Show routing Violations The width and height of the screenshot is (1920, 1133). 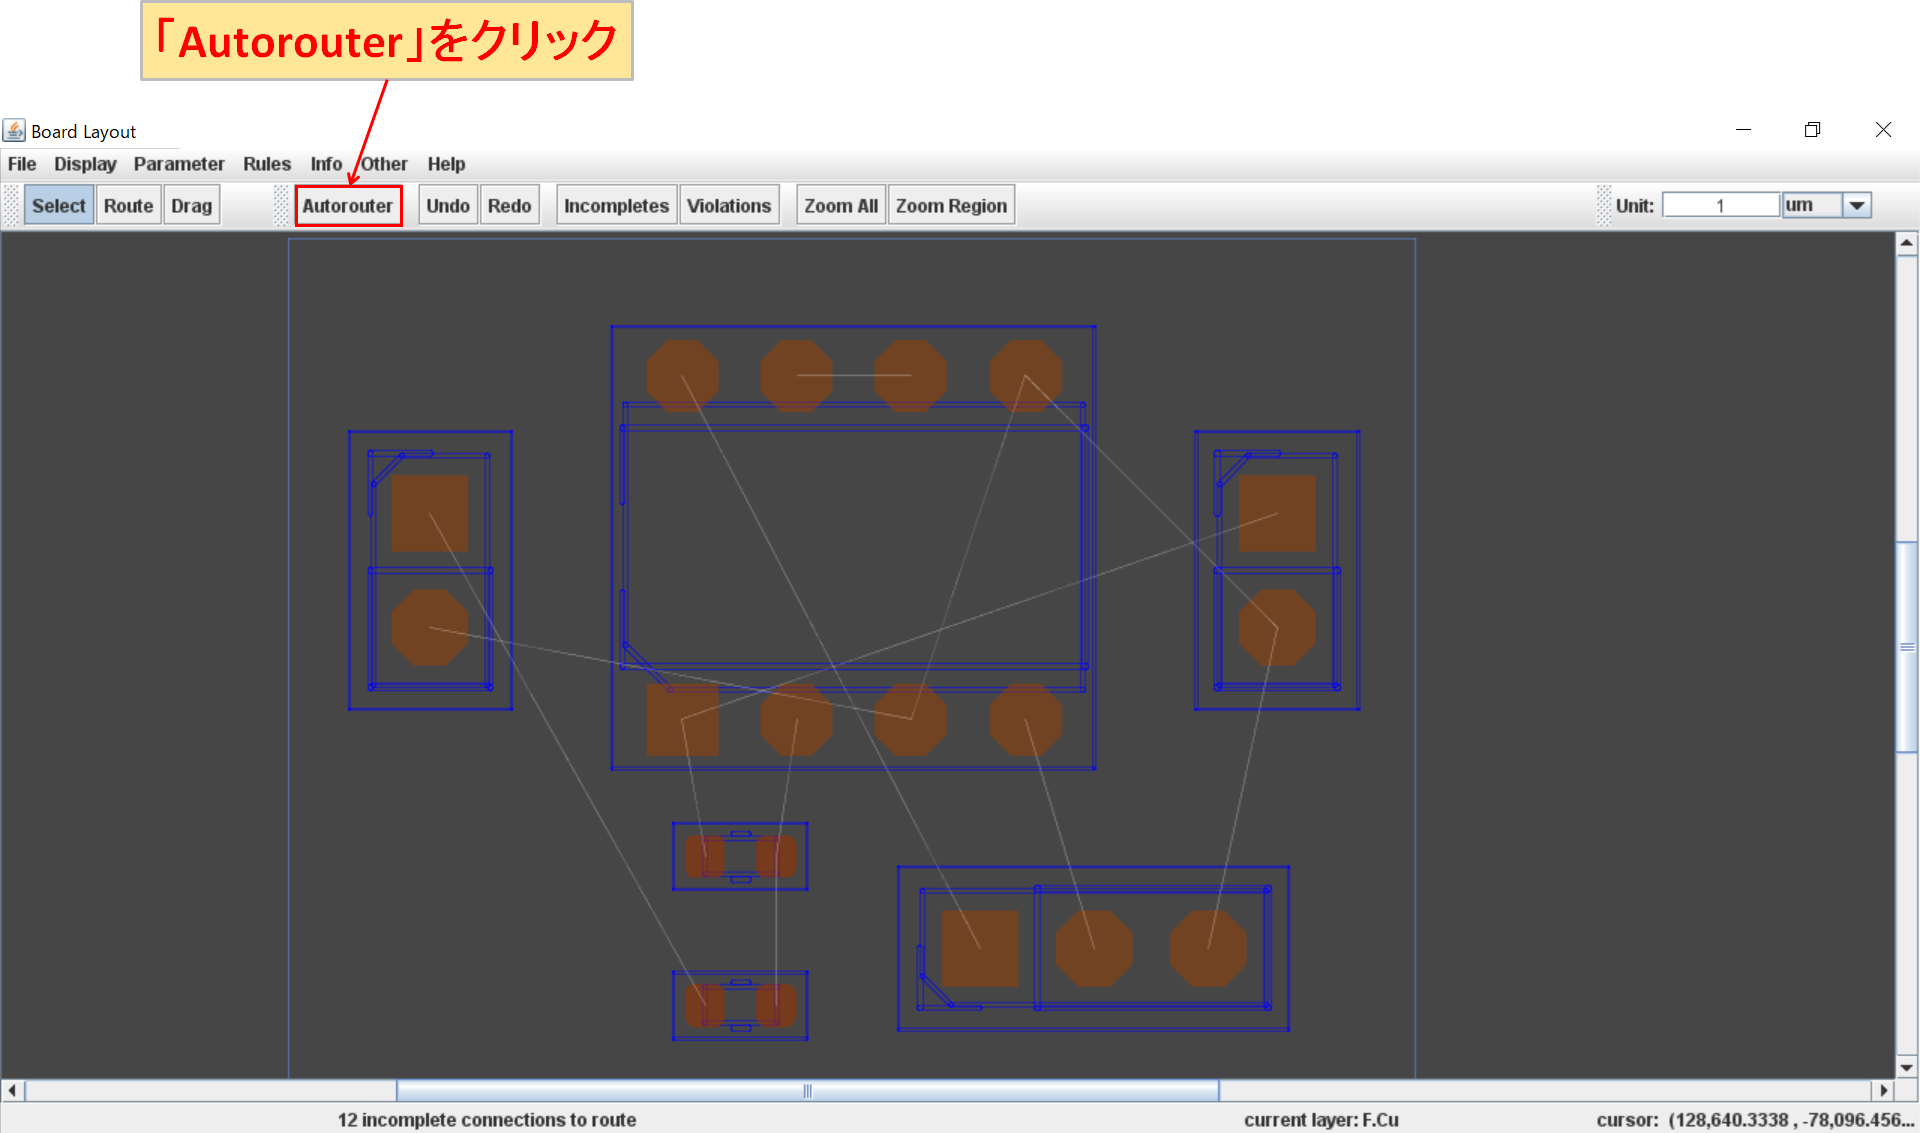729,205
